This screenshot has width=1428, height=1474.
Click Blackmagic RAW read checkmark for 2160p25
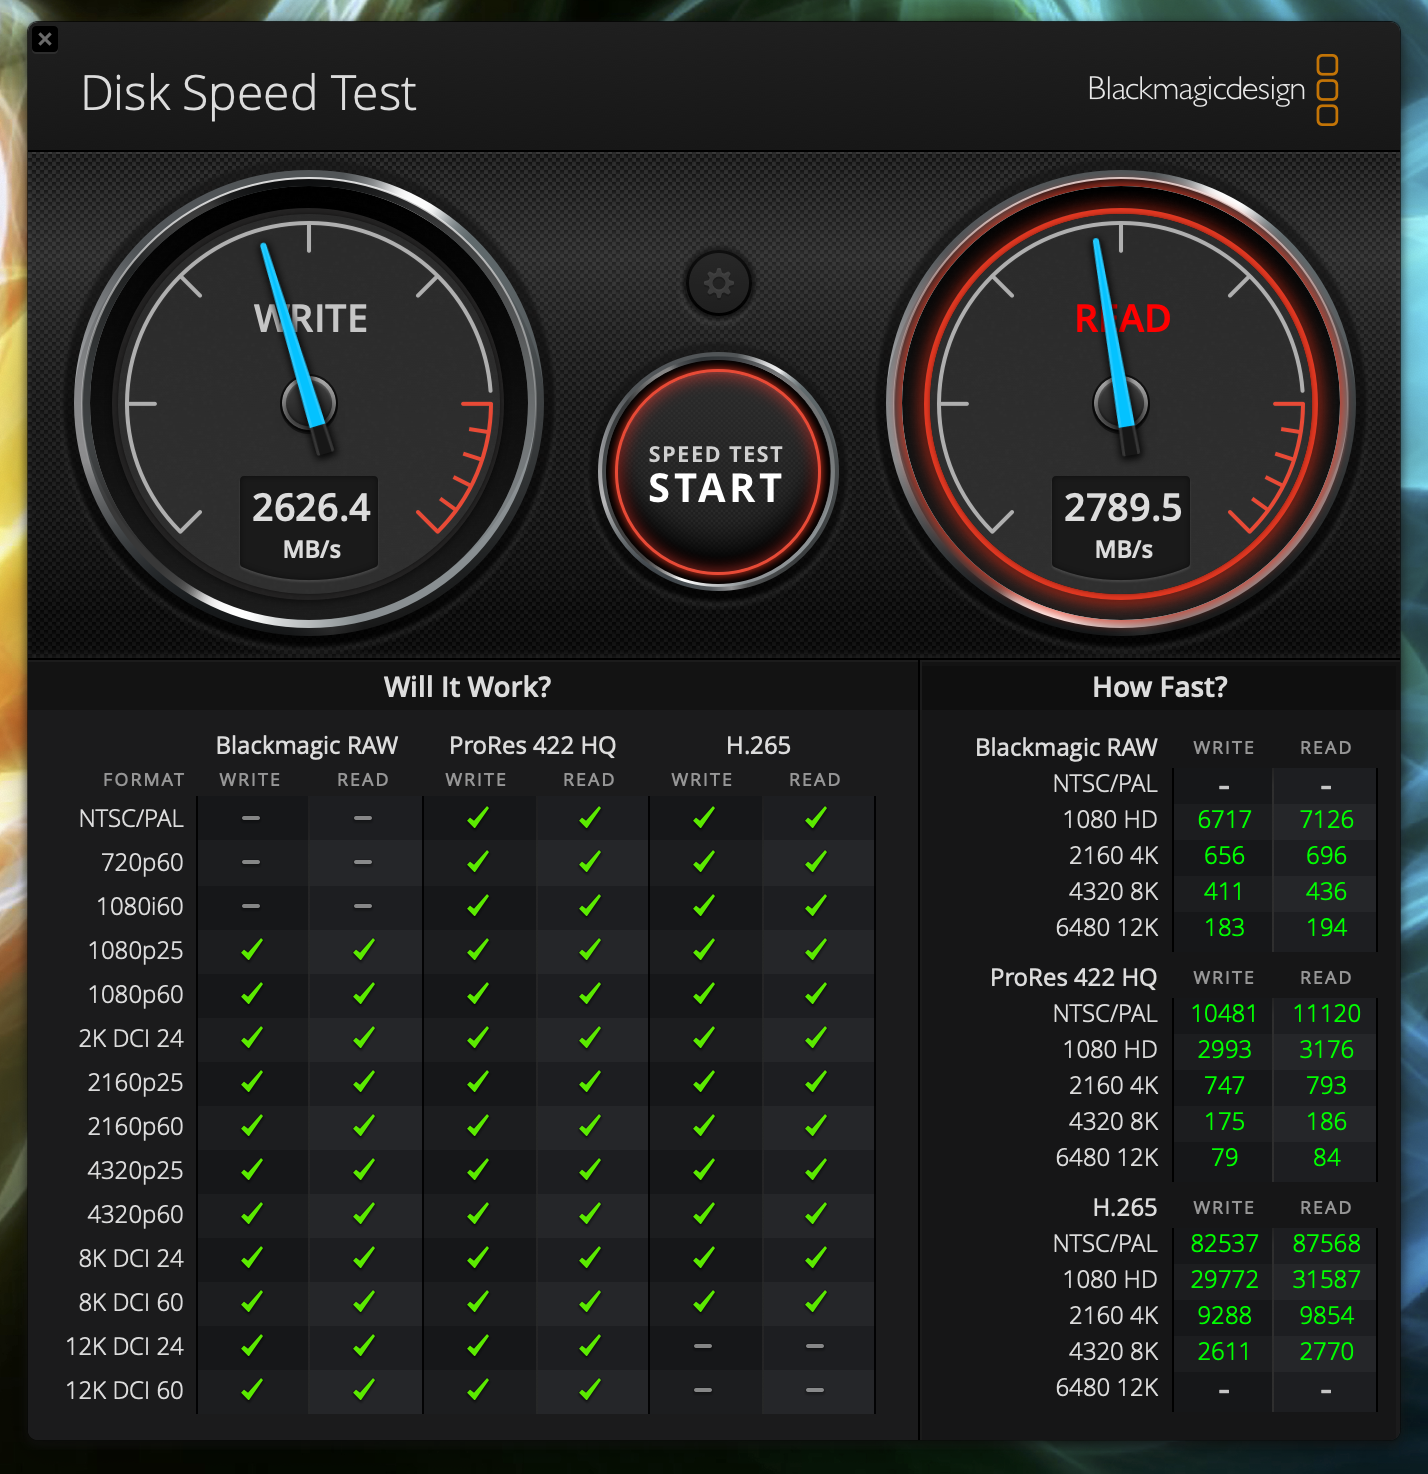(363, 1082)
